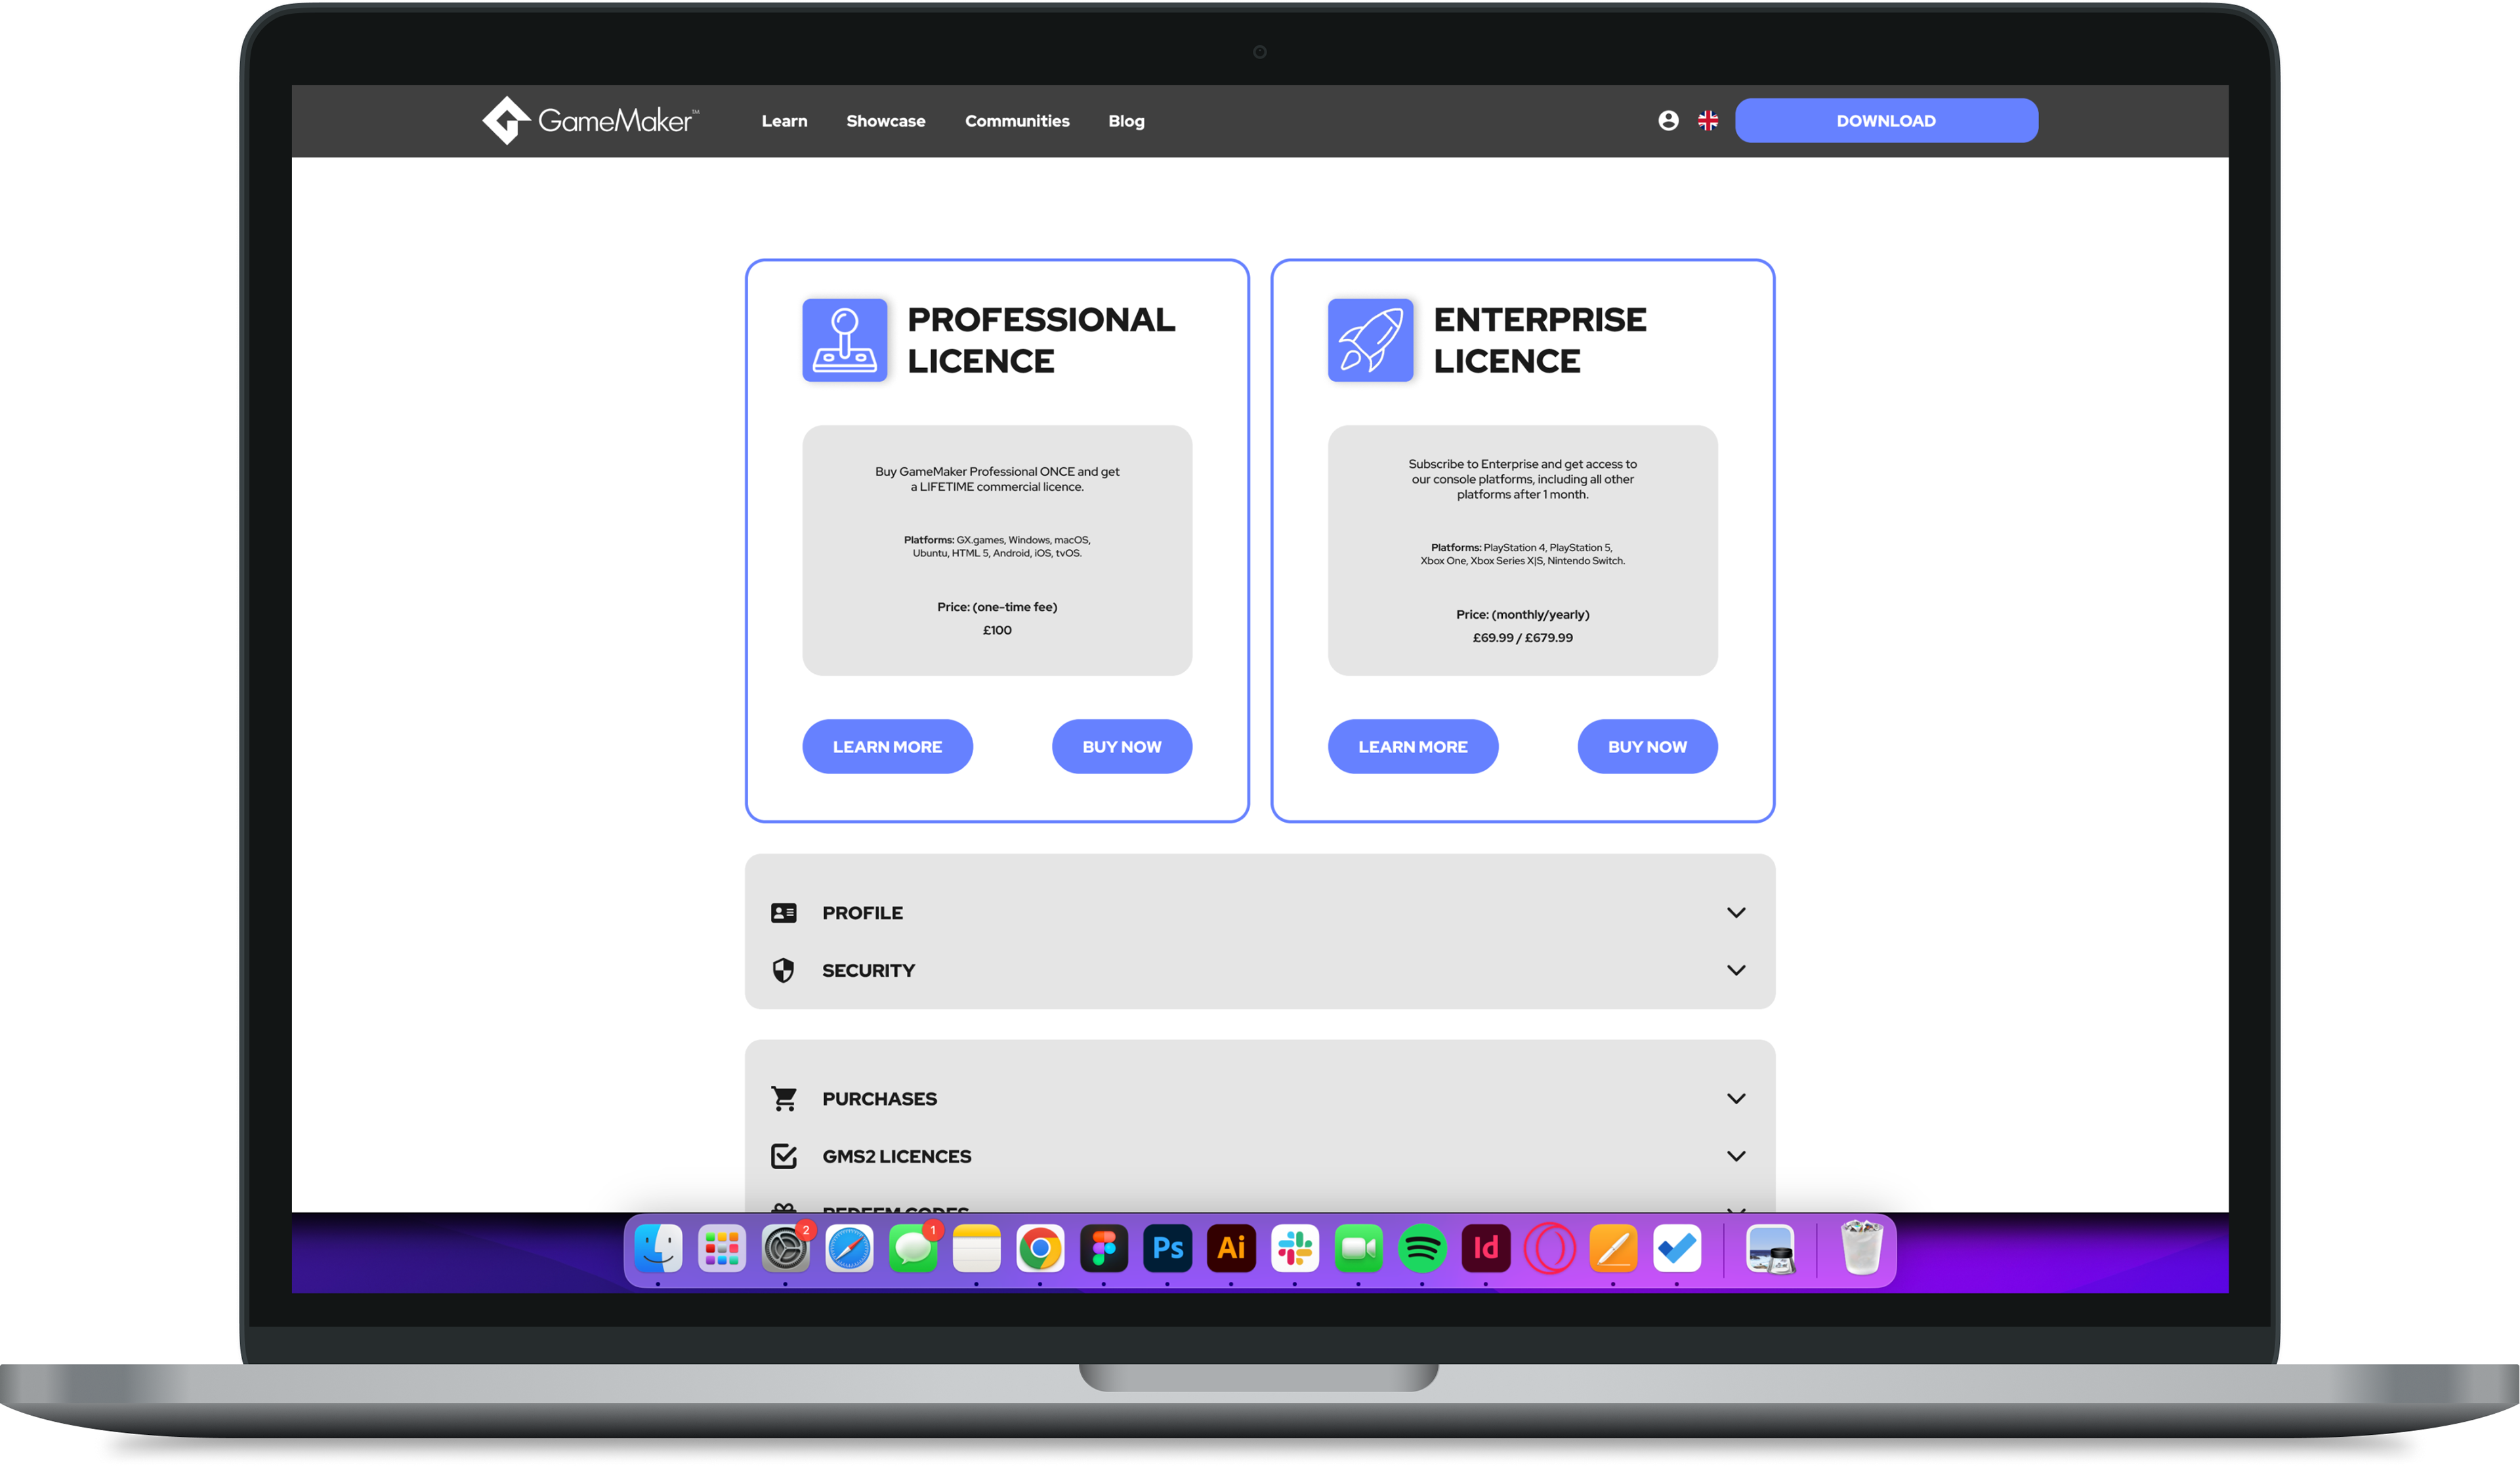Click the PROFESSIONAL LICENCE heading
Viewport: 2520px width, 1467px height.
(x=1041, y=340)
